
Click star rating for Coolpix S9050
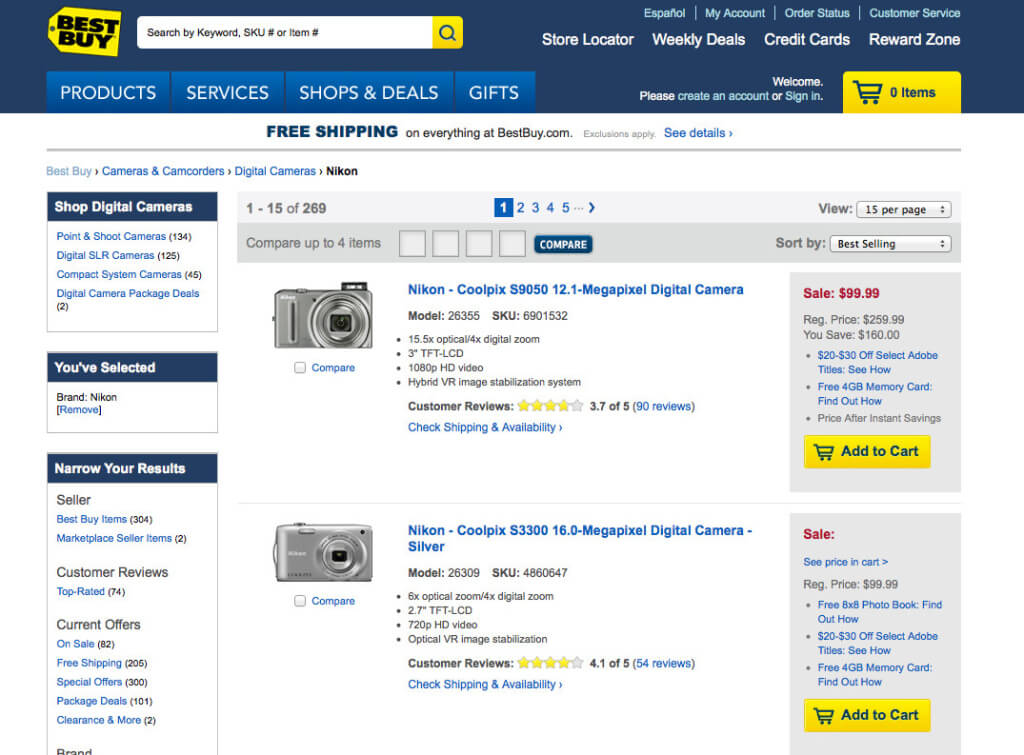(550, 406)
